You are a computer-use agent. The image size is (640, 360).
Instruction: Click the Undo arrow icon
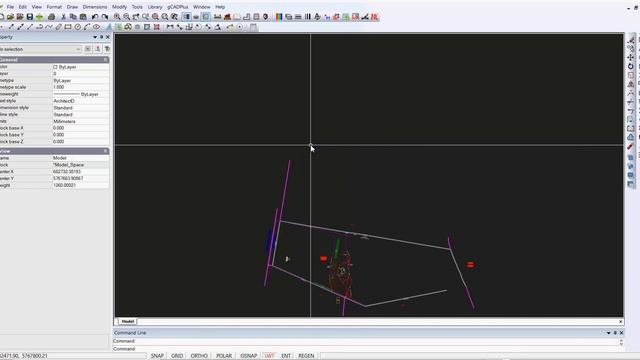(x=95, y=17)
